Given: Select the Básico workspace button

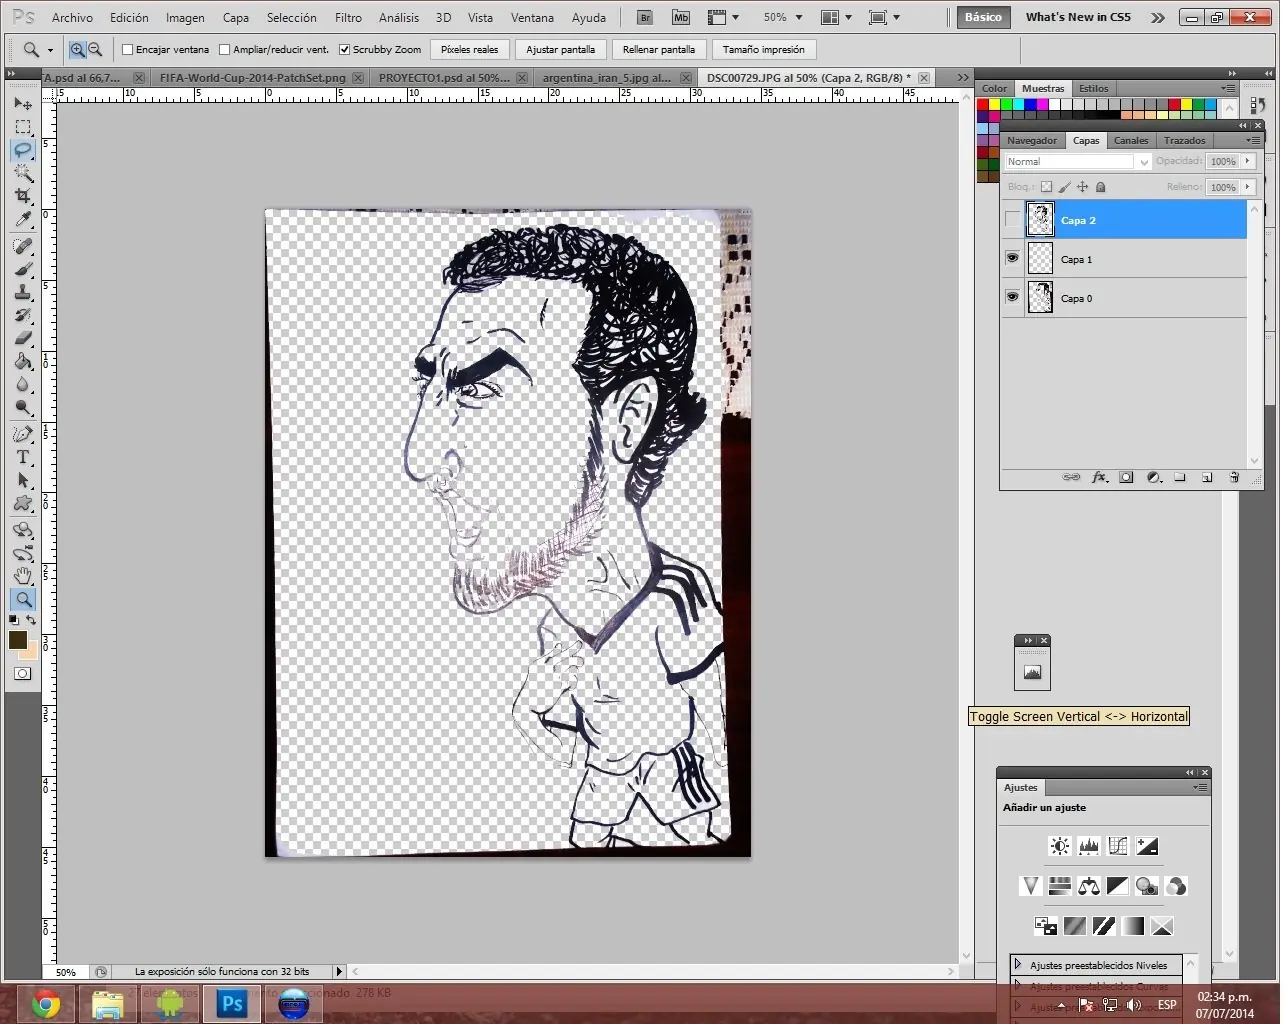Looking at the screenshot, I should click(x=983, y=17).
